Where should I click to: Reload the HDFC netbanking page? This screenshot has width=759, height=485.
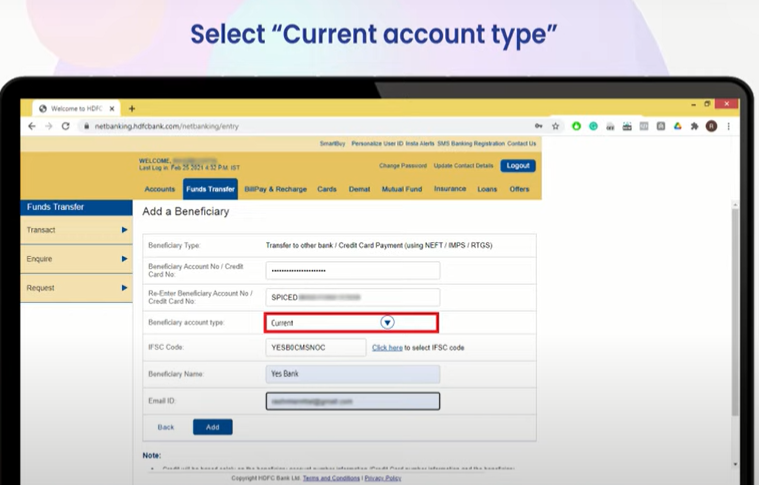[x=65, y=126]
